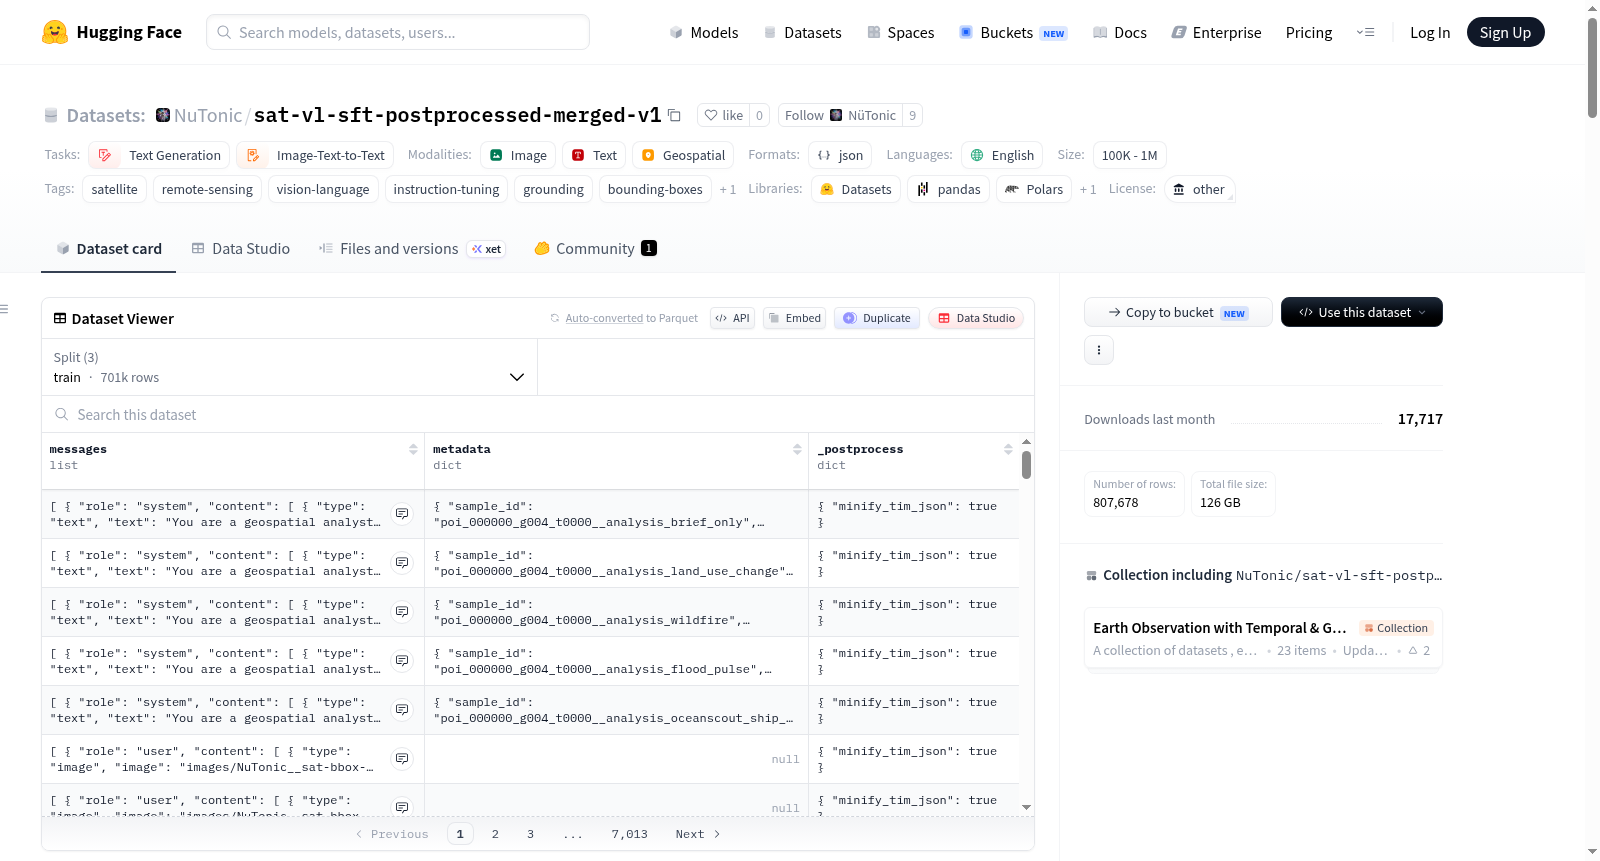Screen dimensions: 1600x861
Task: Click the NuTonic organization avatar in title
Action: (x=163, y=115)
